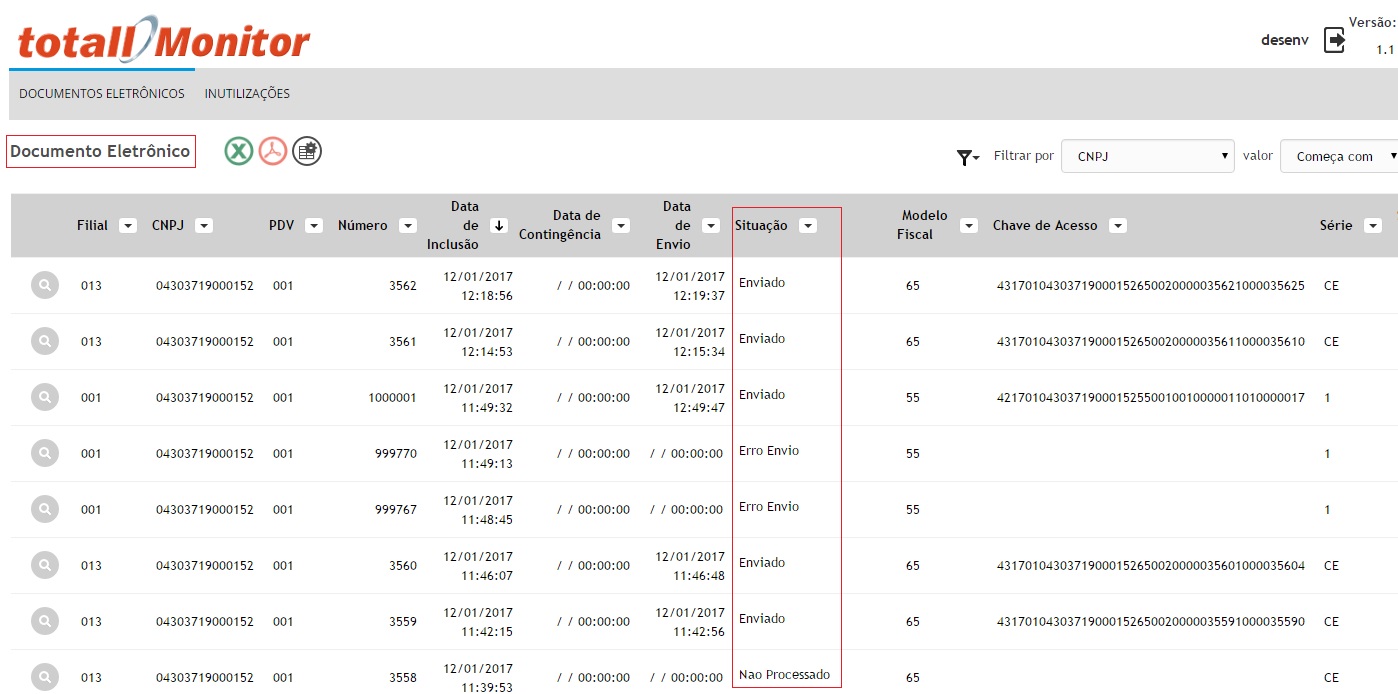Click the totall Monitor logo
The width and height of the screenshot is (1398, 694).
pos(164,41)
